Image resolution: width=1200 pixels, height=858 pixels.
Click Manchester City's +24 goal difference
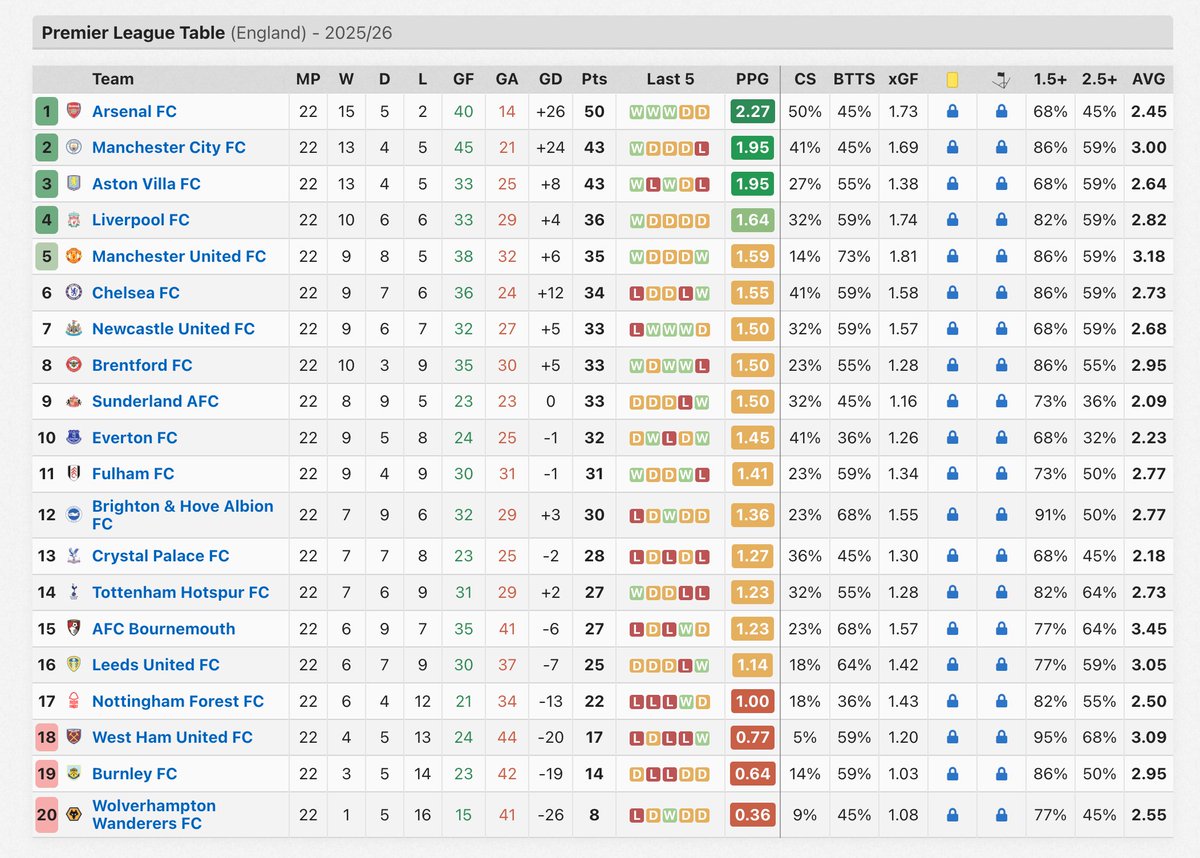[550, 148]
